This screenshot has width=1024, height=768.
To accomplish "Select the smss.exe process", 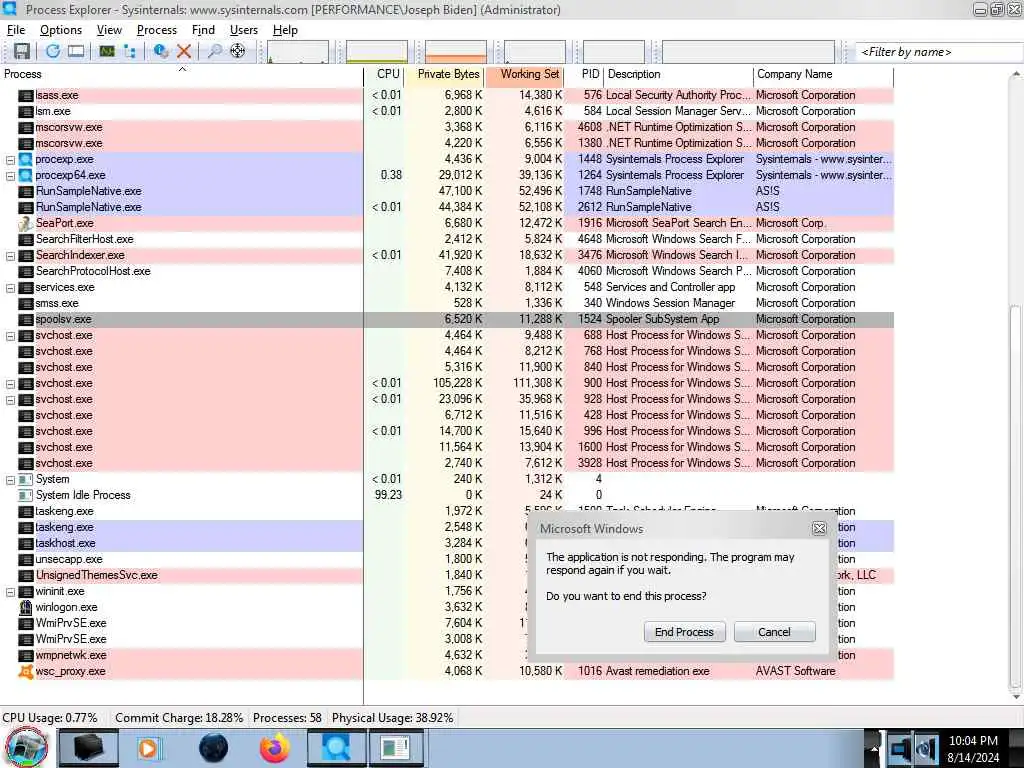I will (x=447, y=303).
